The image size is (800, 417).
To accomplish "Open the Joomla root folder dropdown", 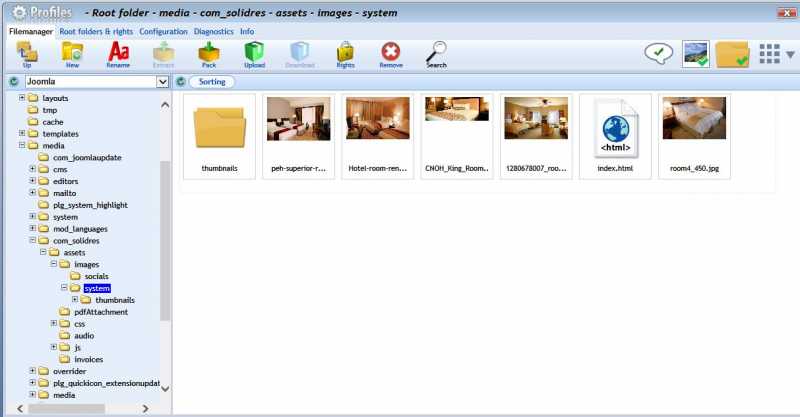I will tap(162, 82).
